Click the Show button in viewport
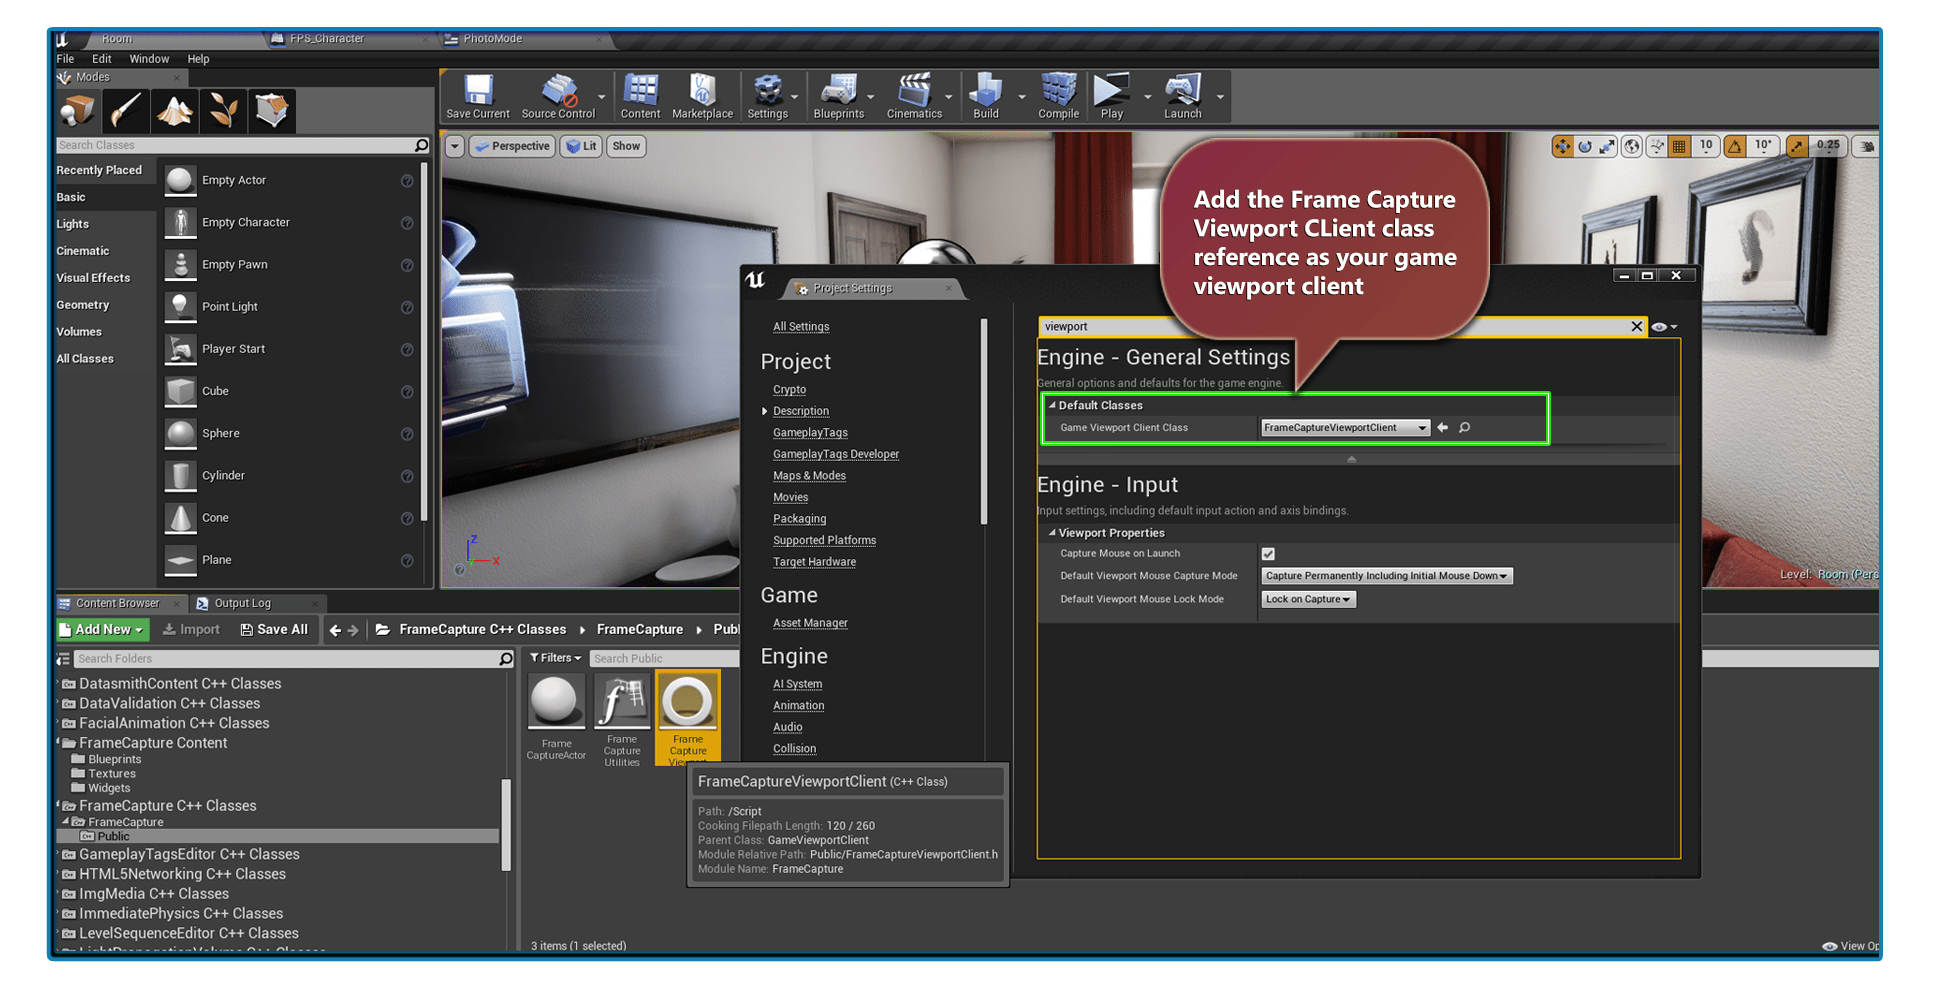1954x990 pixels. (626, 146)
